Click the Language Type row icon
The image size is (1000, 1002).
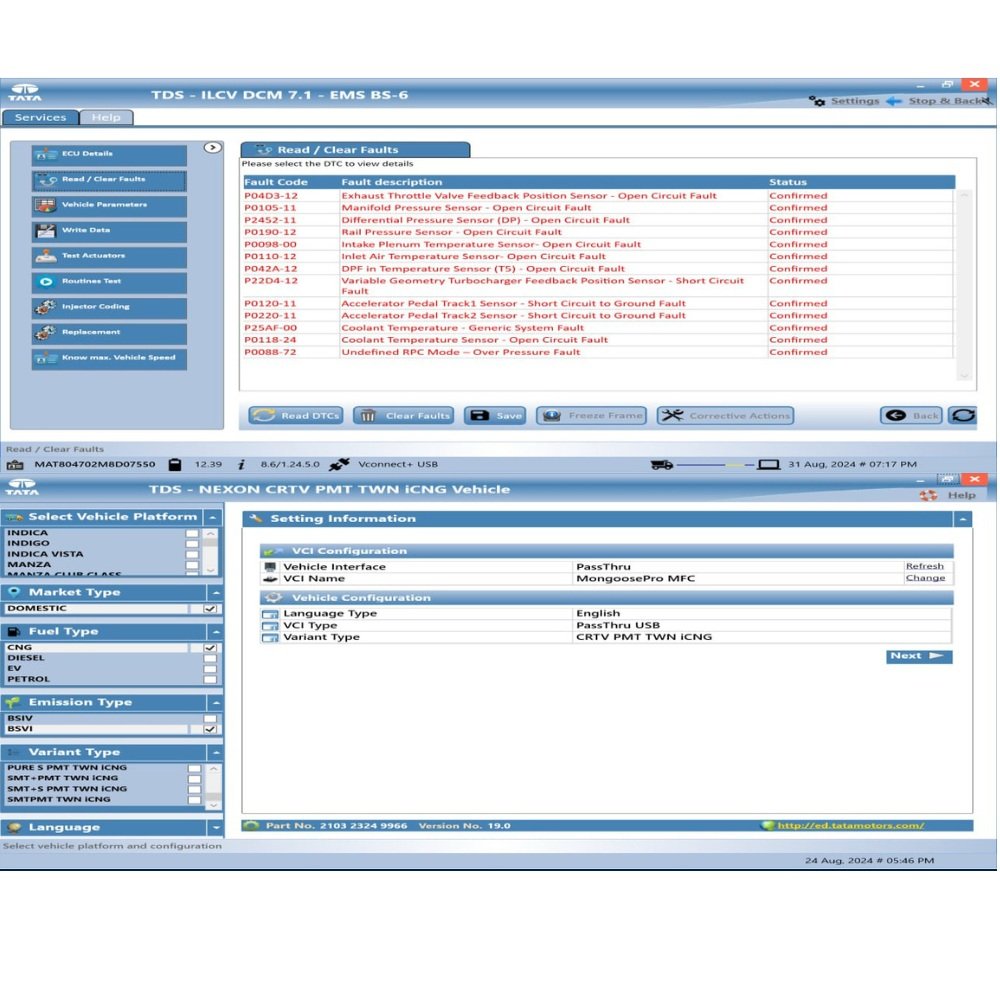point(270,614)
